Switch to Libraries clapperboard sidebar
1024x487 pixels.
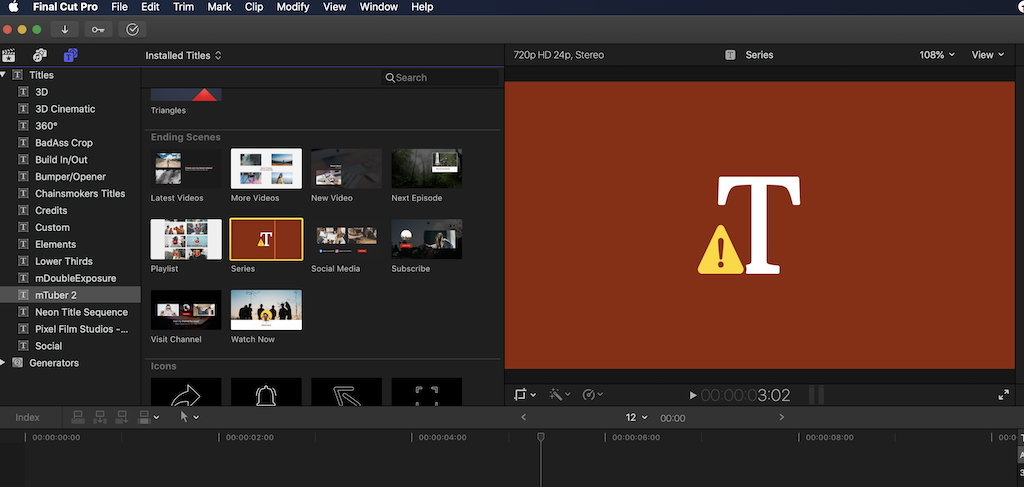coord(9,55)
